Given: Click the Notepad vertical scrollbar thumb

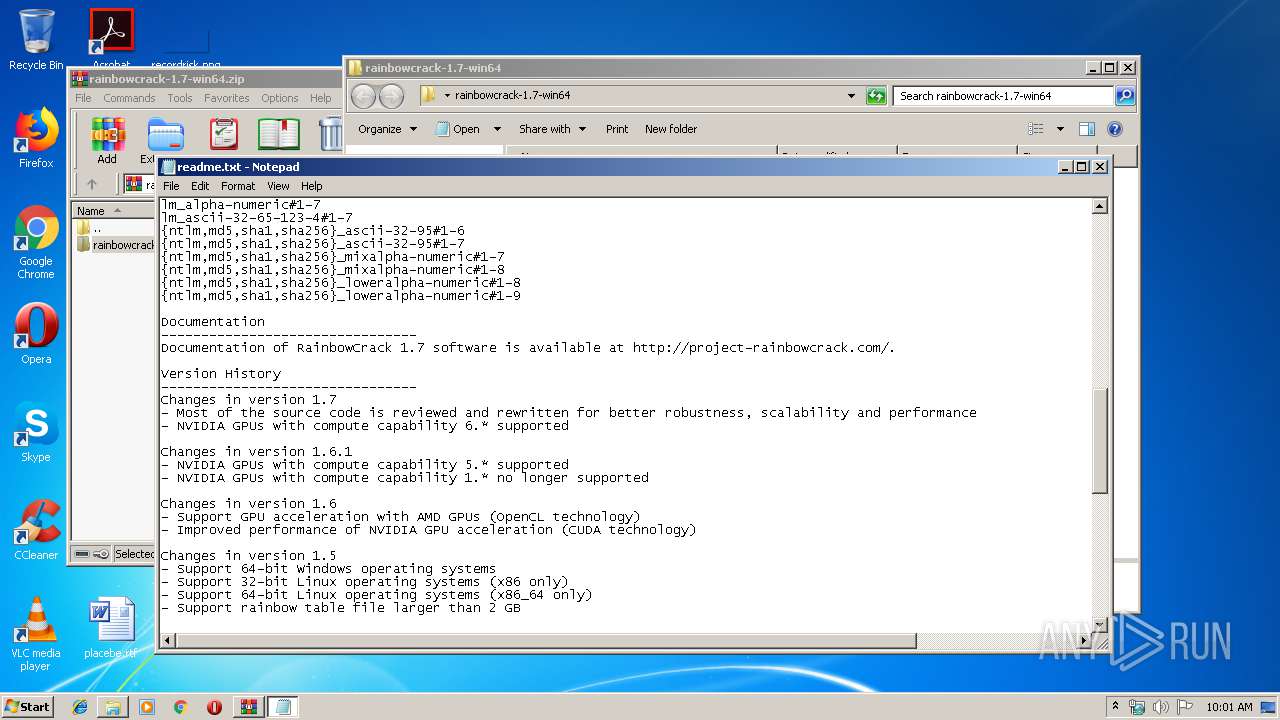Looking at the screenshot, I should [x=1100, y=440].
